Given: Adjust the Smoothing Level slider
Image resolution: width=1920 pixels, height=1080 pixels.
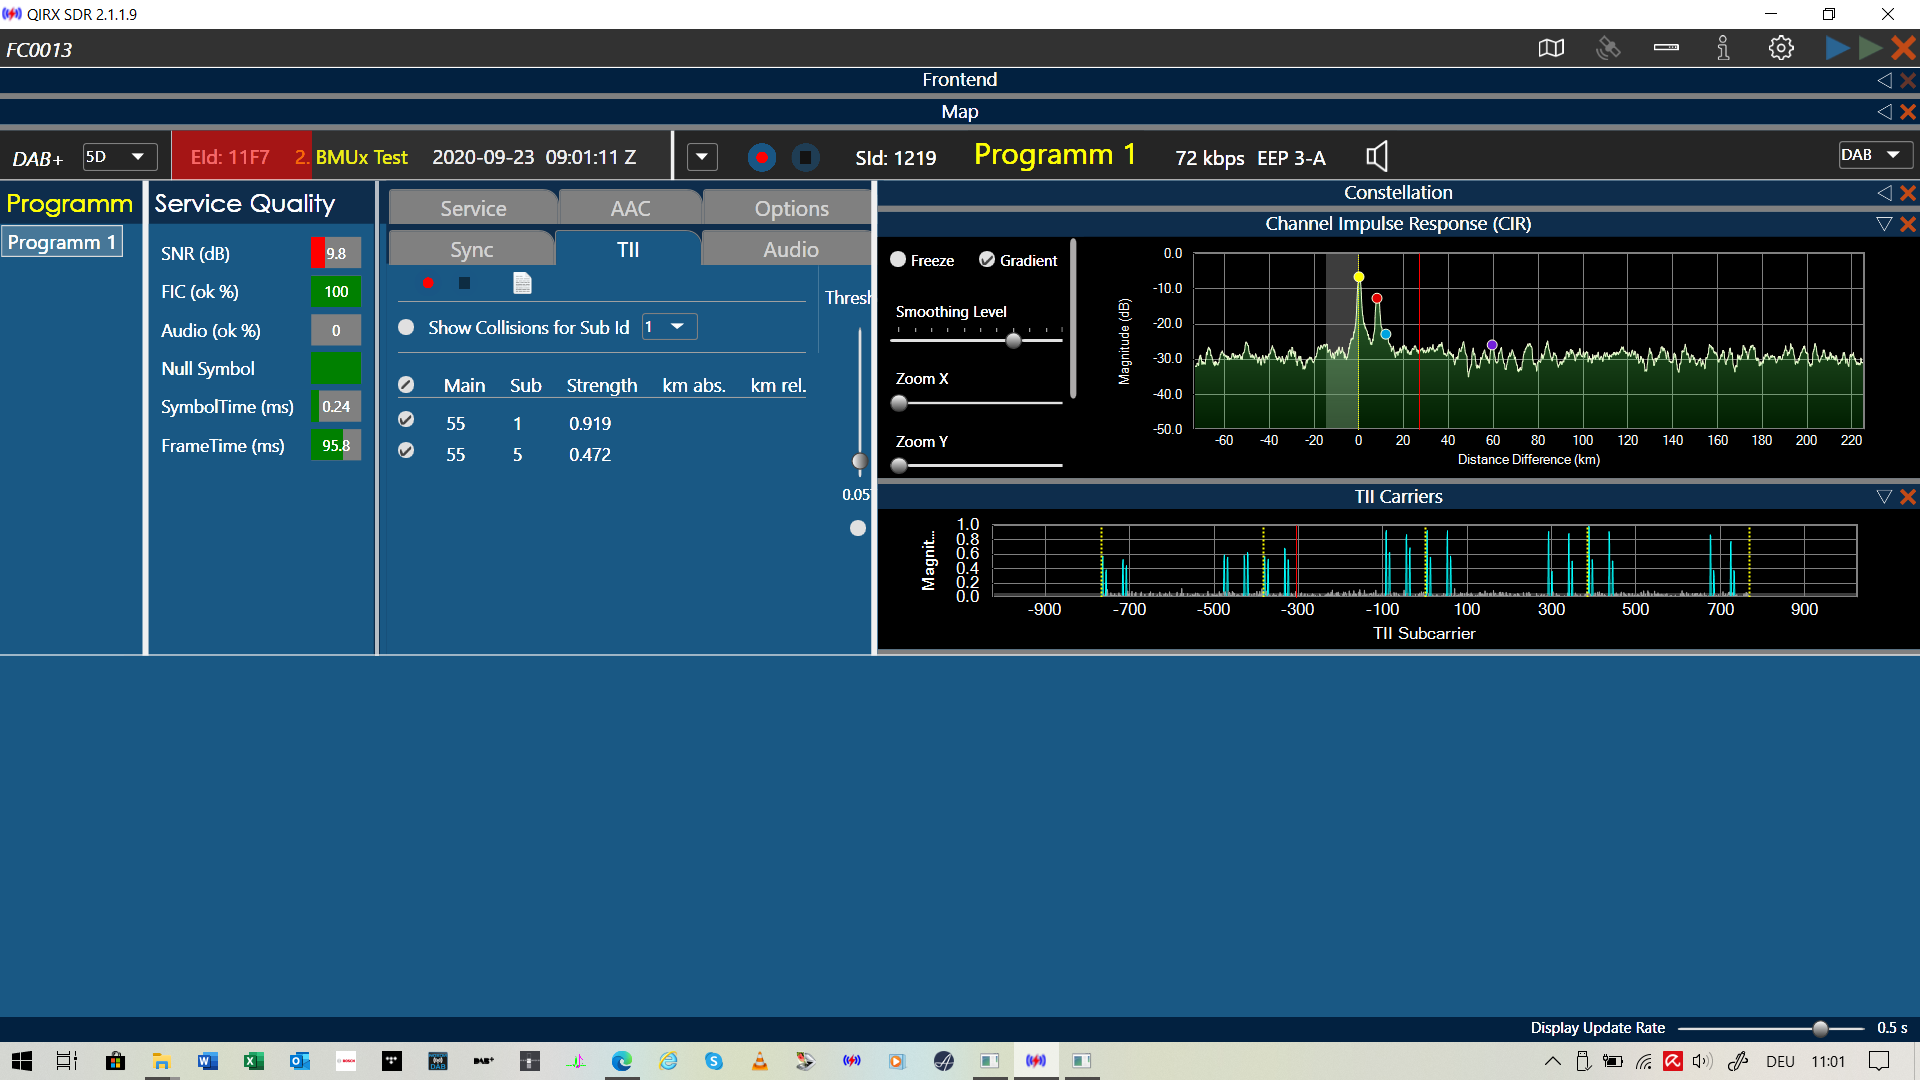Looking at the screenshot, I should 1013,341.
